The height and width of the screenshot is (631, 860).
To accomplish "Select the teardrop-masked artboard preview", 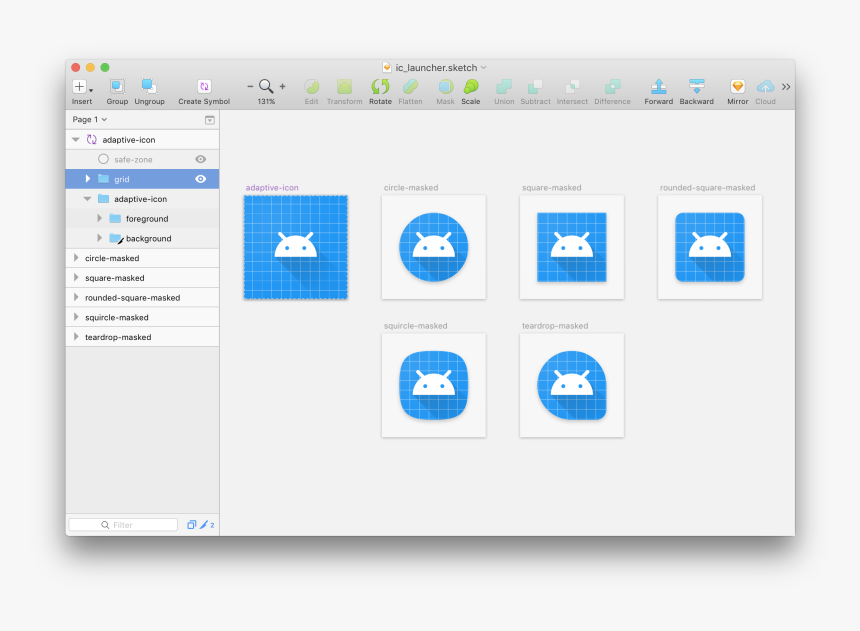I will pos(572,385).
